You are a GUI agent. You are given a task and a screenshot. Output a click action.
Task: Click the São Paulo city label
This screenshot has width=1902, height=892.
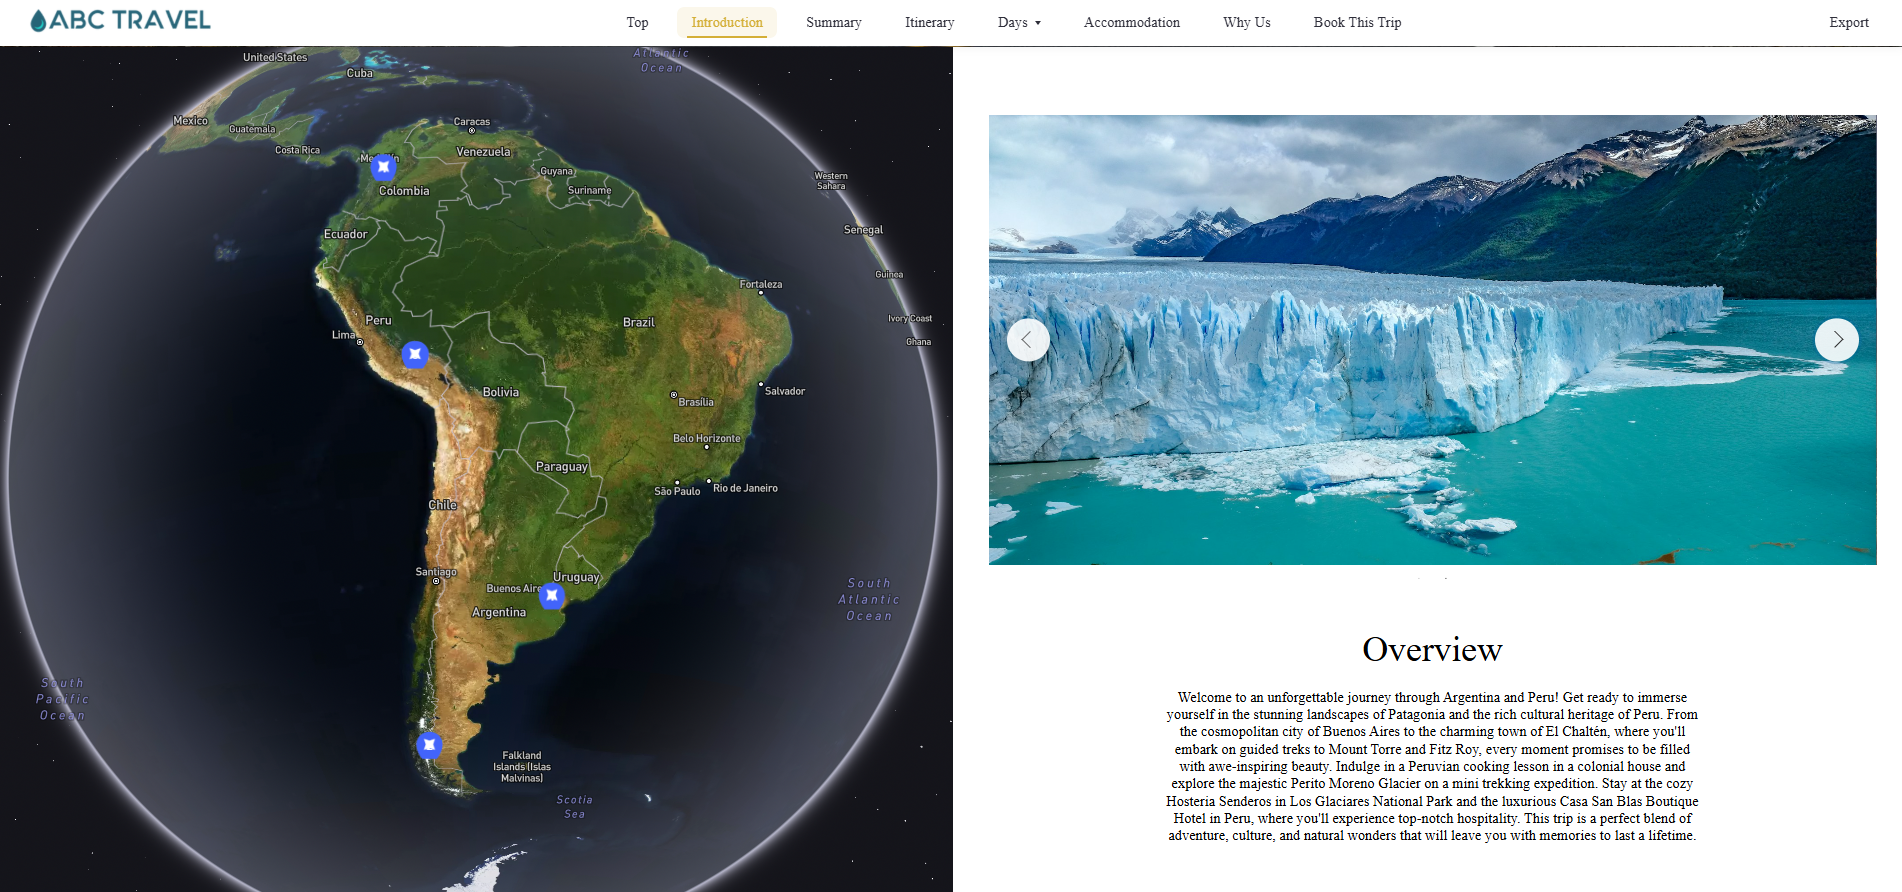pos(677,491)
